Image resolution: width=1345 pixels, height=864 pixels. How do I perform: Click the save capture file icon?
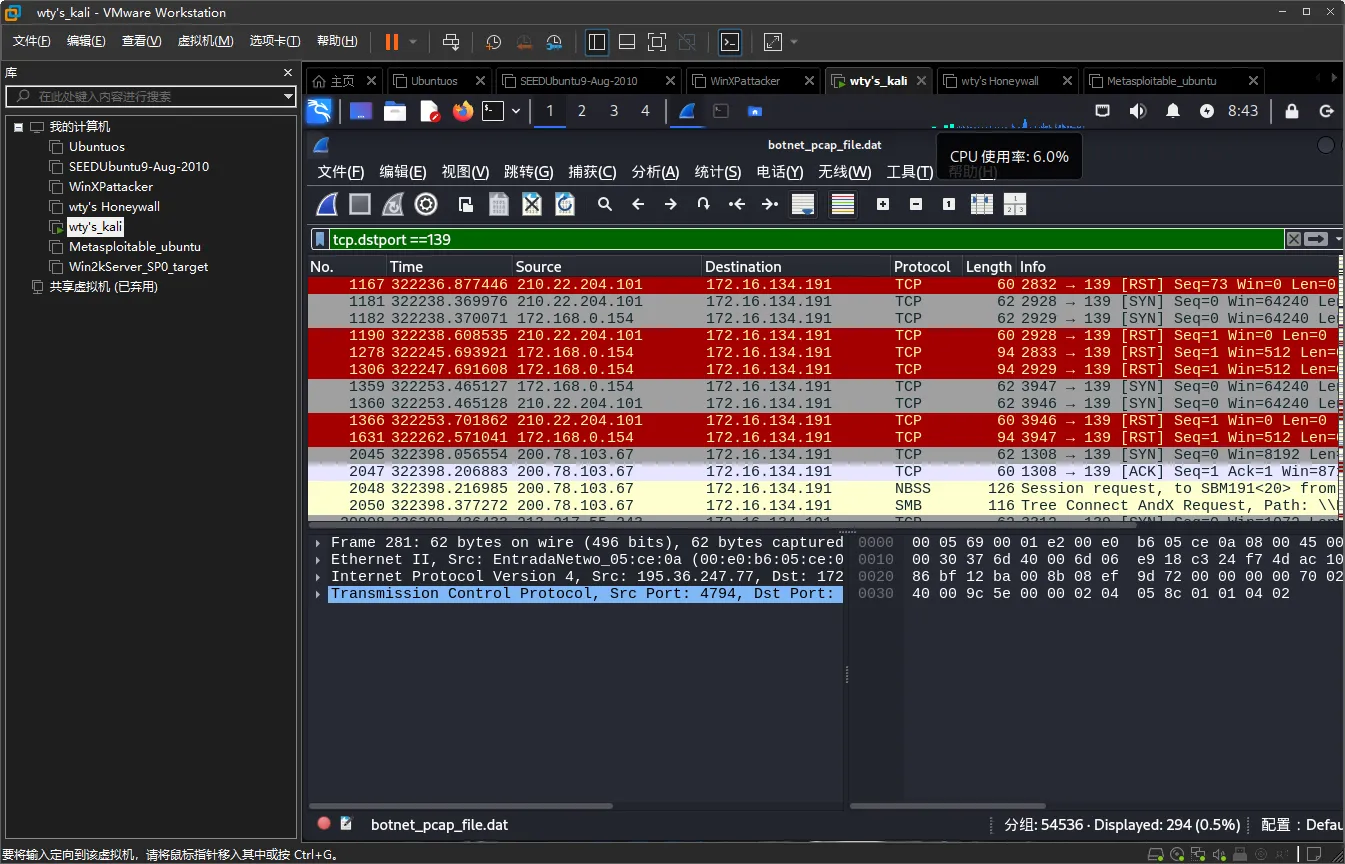point(498,205)
